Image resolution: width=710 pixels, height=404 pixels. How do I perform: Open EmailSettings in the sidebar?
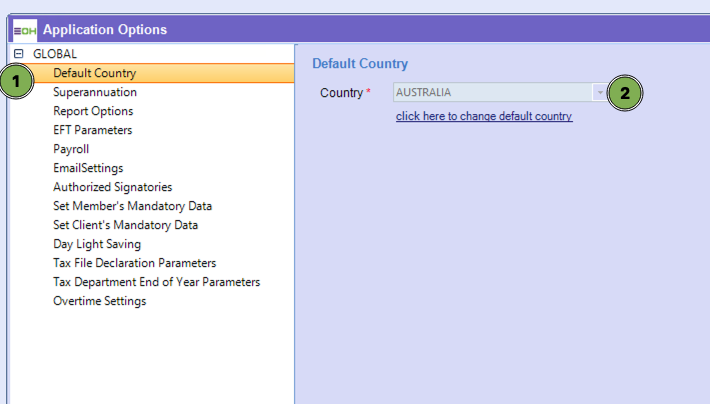(88, 168)
